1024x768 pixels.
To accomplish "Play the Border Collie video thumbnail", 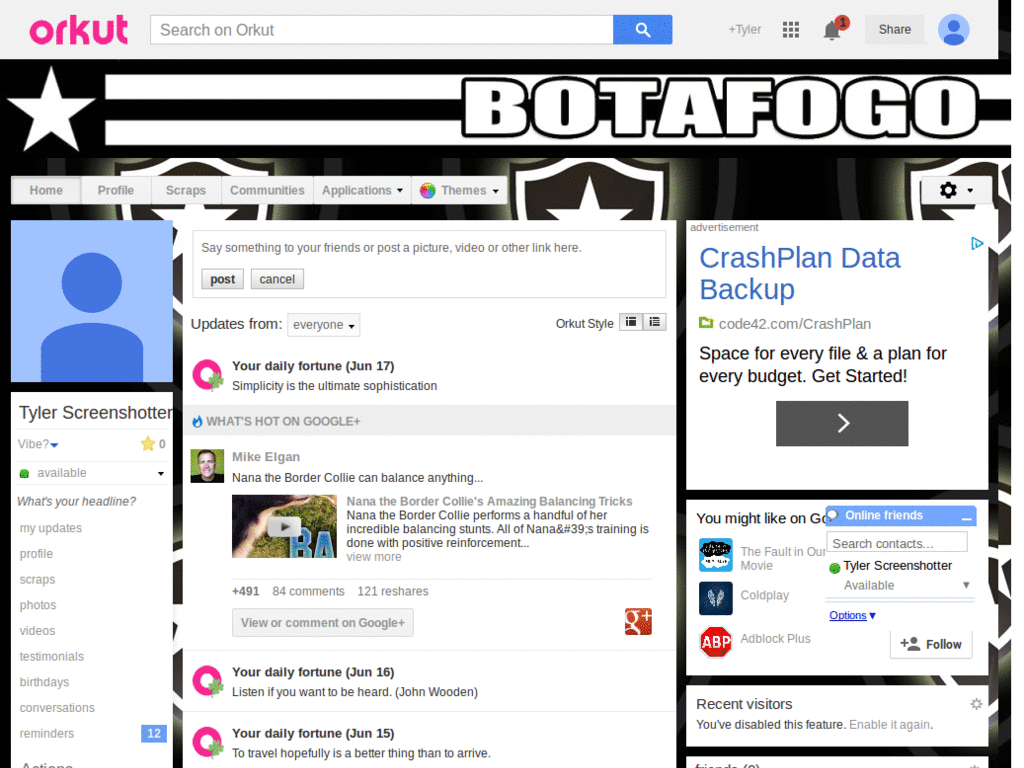I will (284, 526).
